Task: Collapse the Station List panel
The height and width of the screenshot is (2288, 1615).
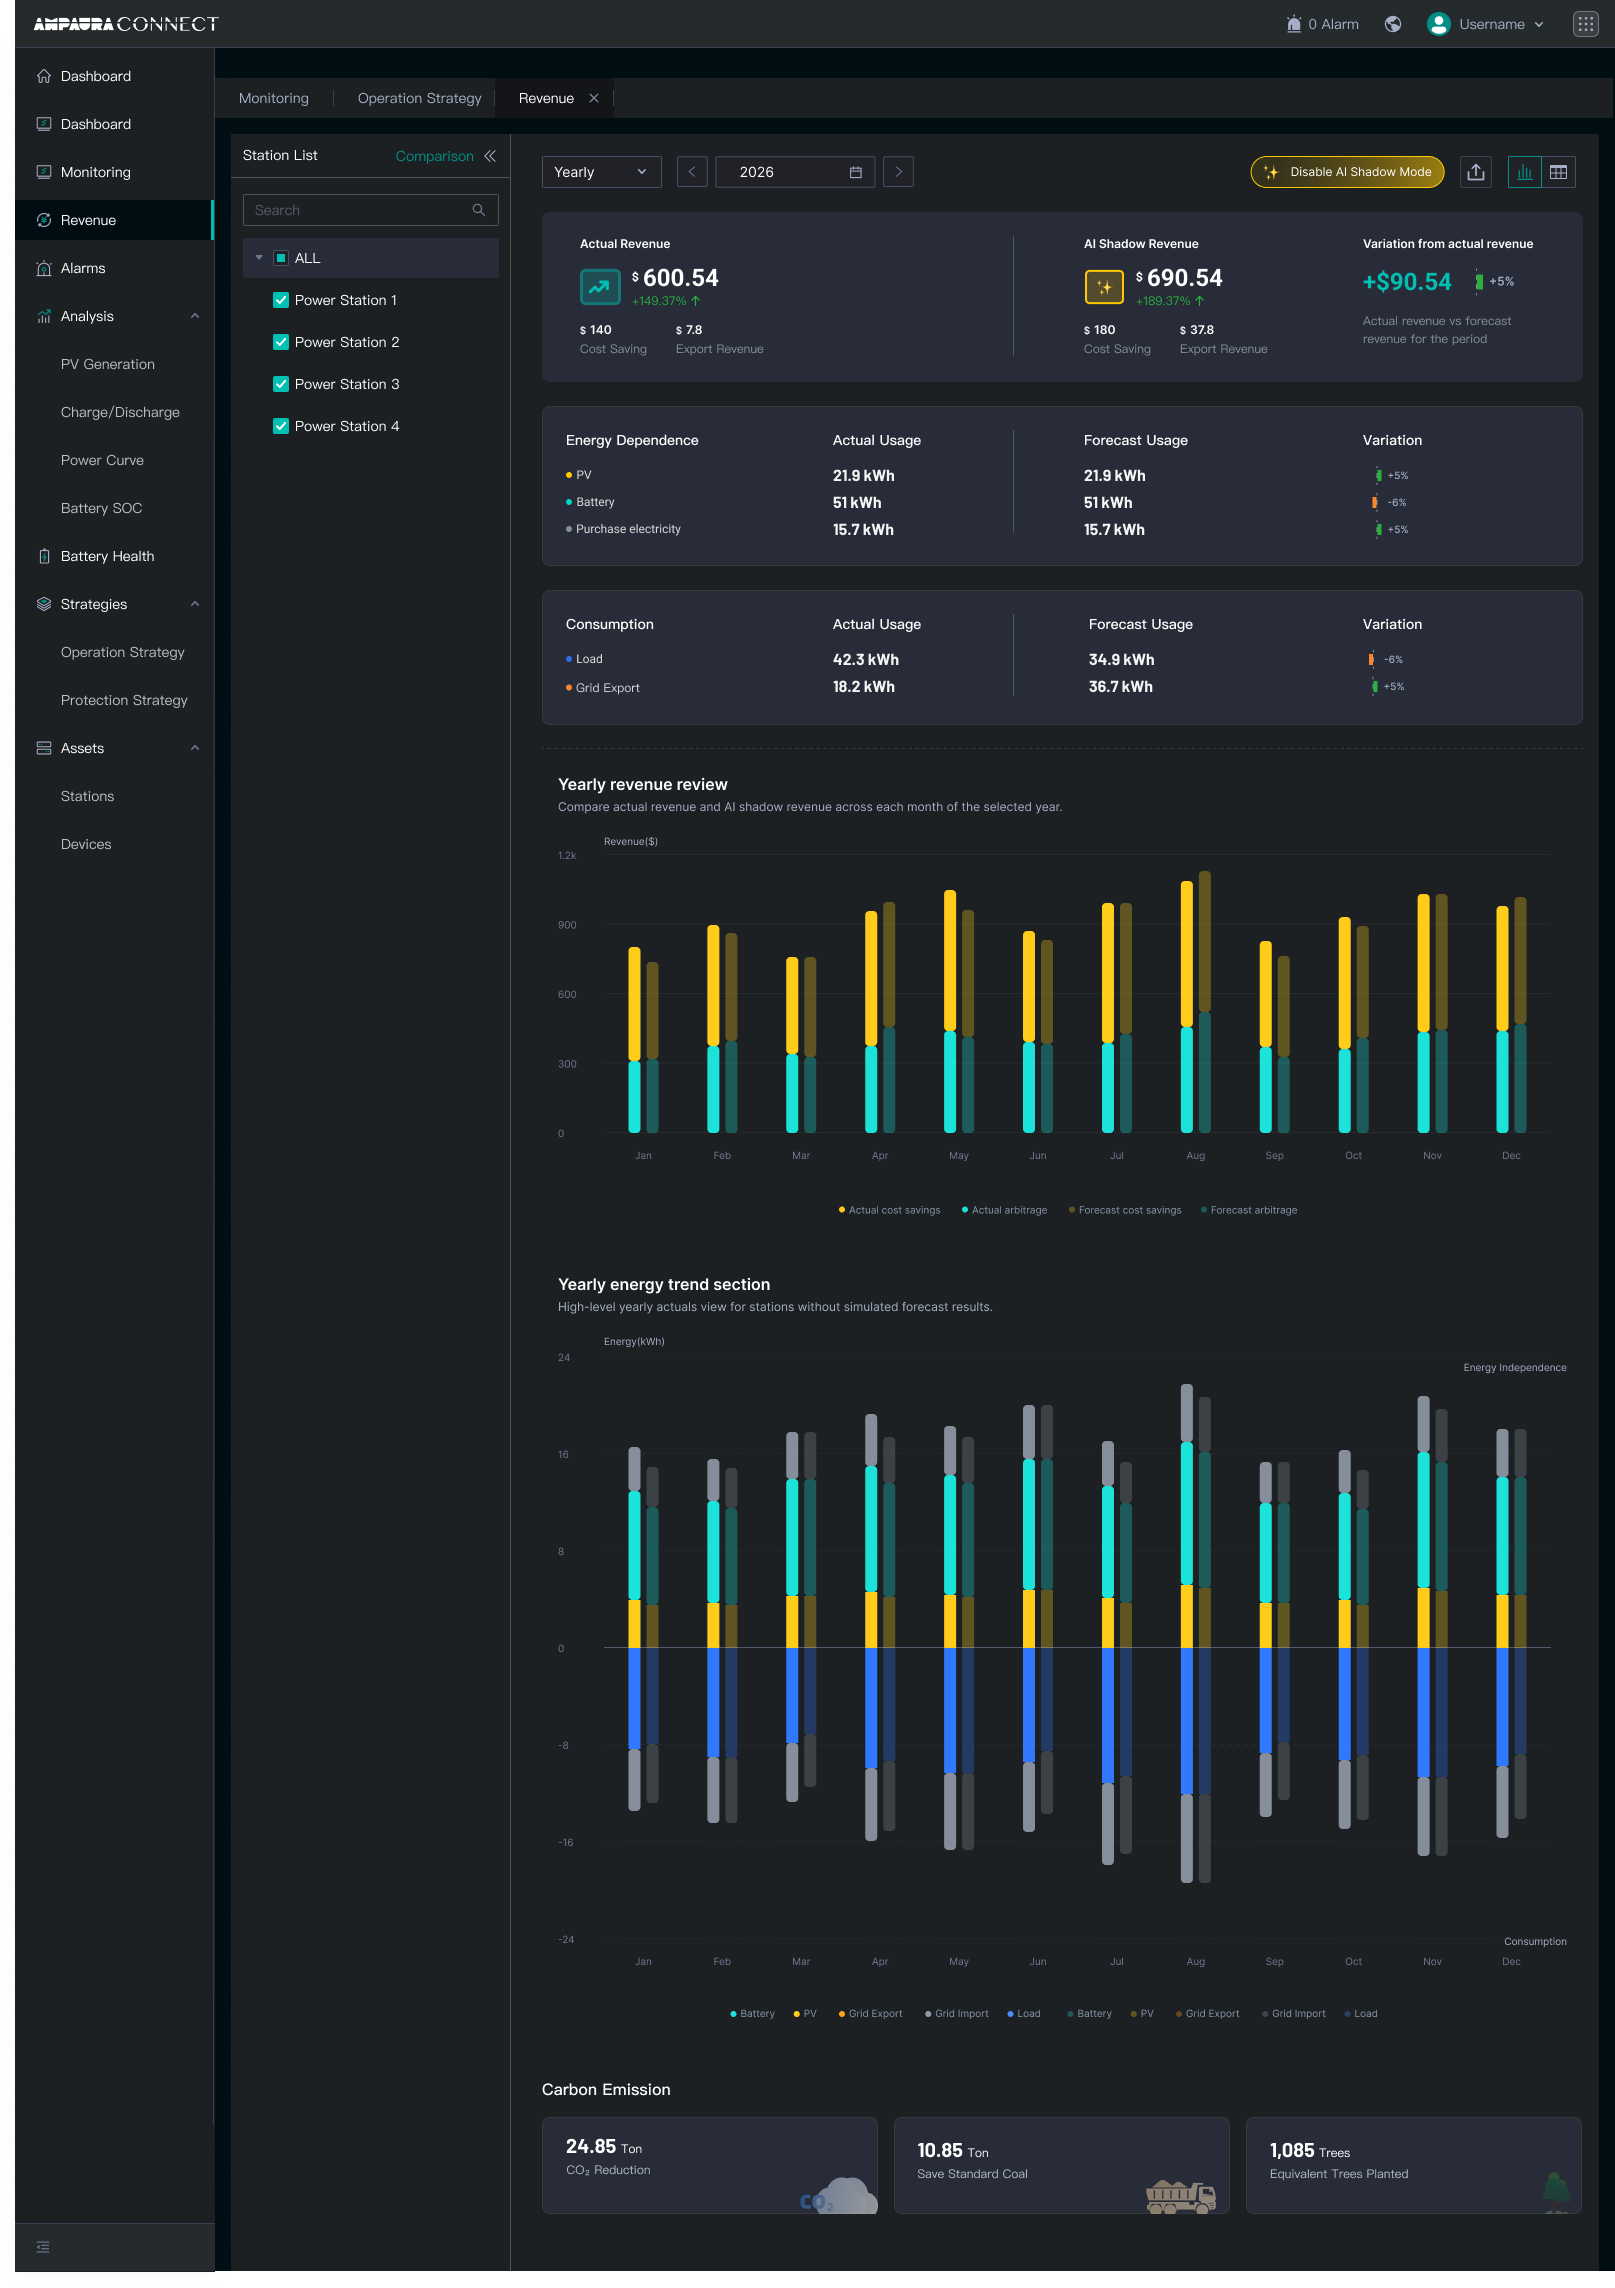Action: pos(490,156)
